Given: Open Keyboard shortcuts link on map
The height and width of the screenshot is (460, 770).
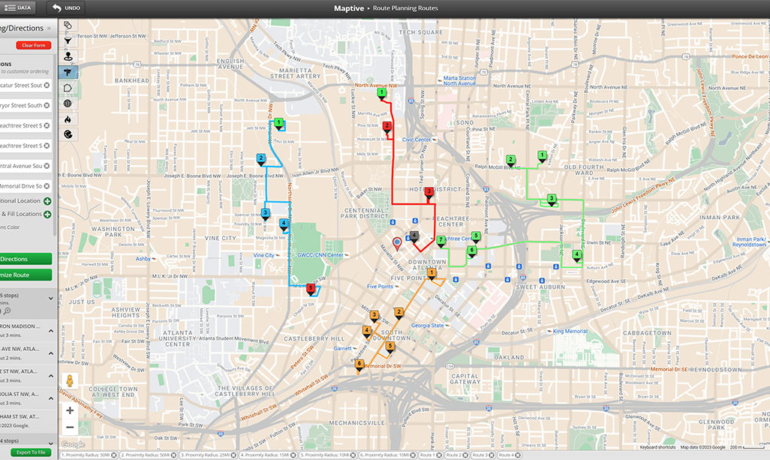Looking at the screenshot, I should coord(658,447).
